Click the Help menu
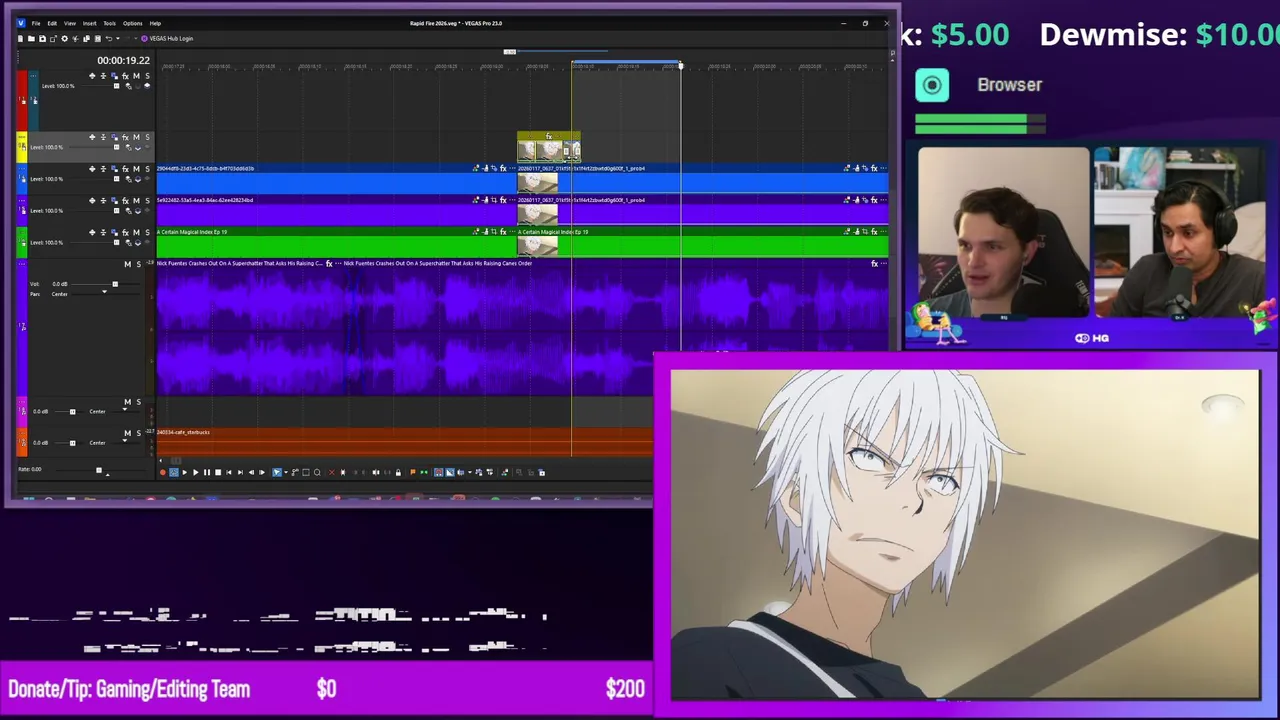This screenshot has width=1280, height=720. pyautogui.click(x=155, y=23)
